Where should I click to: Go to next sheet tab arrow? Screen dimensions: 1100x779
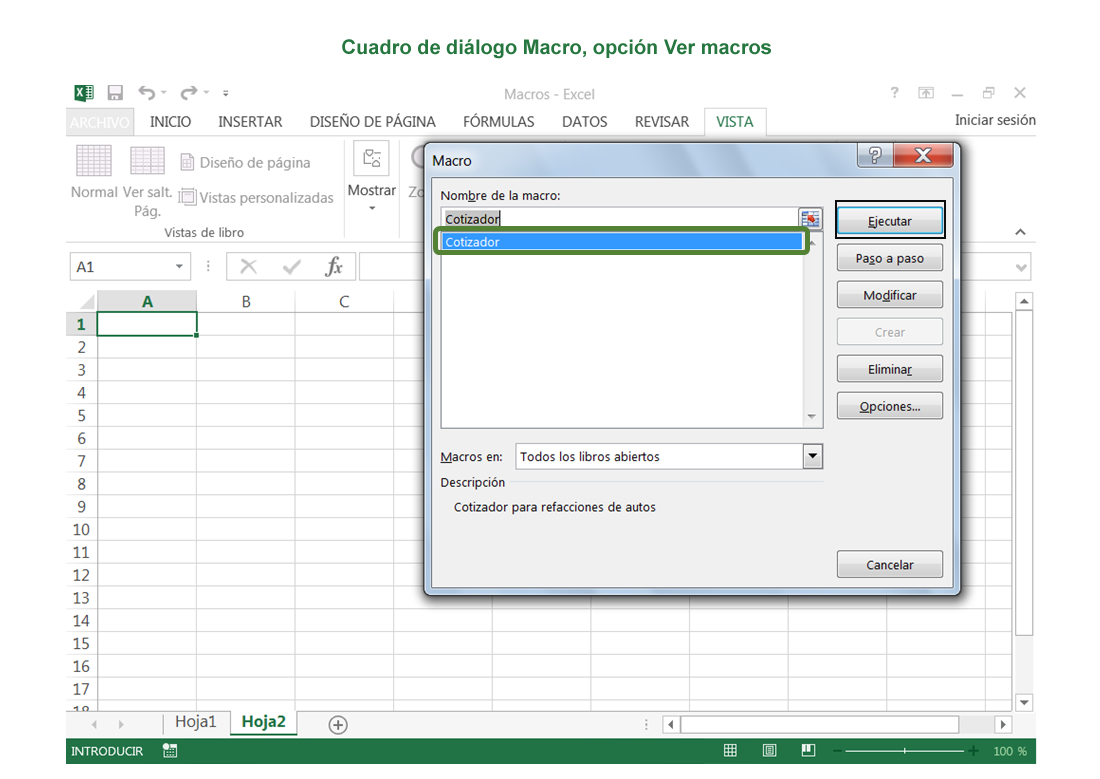point(121,724)
